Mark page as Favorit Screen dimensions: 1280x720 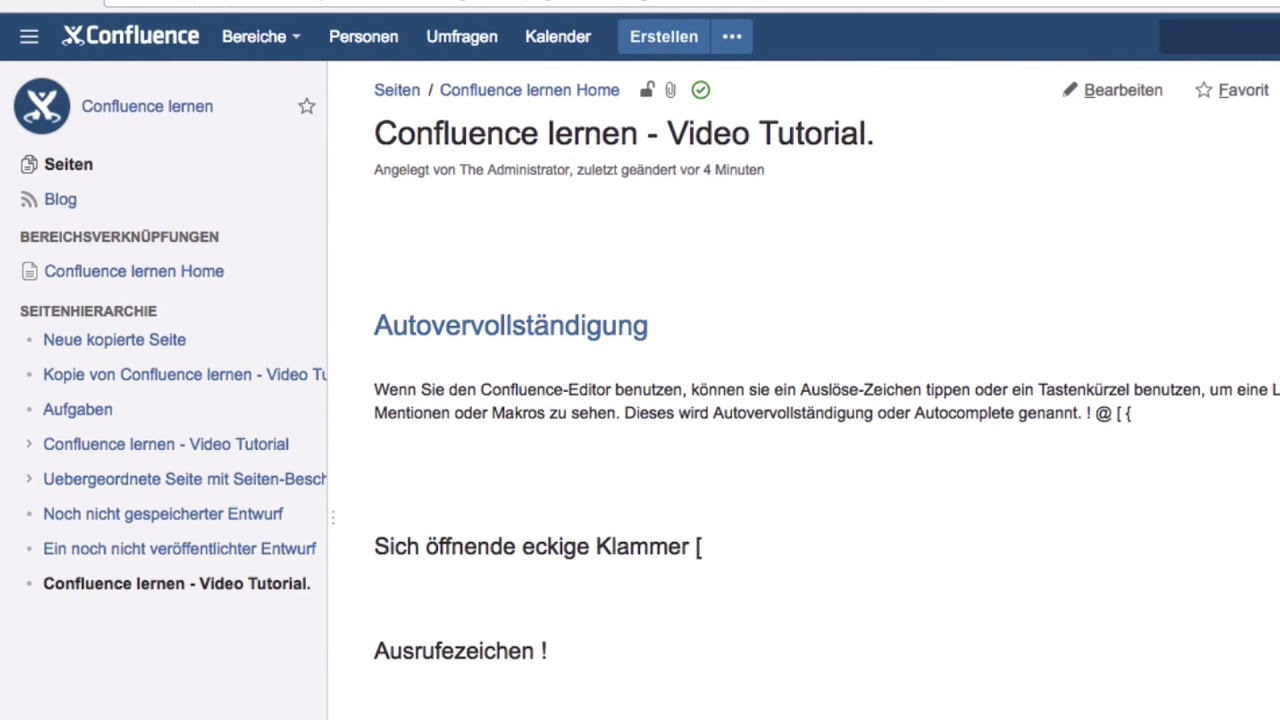pyautogui.click(x=1232, y=90)
